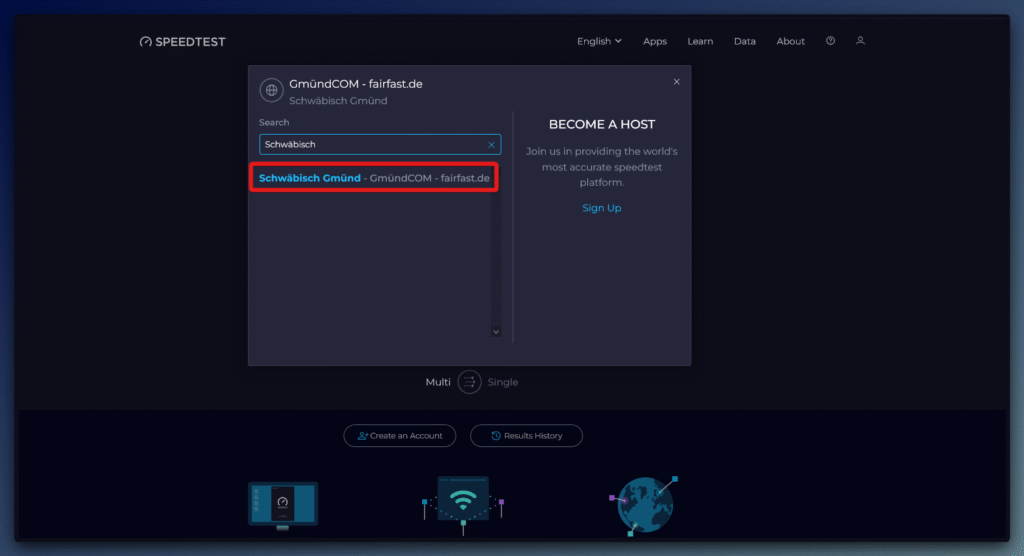Open the Learn menu item
This screenshot has width=1024, height=556.
[700, 41]
